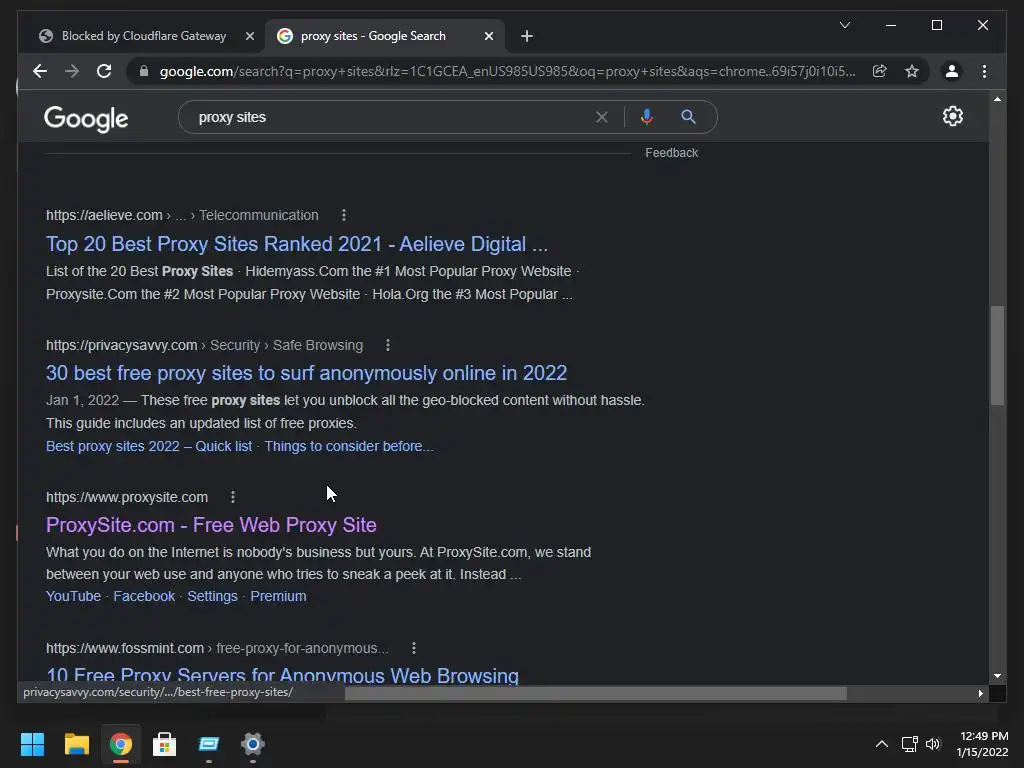Open 30 best free proxy sites result
1024x768 pixels.
pos(306,373)
